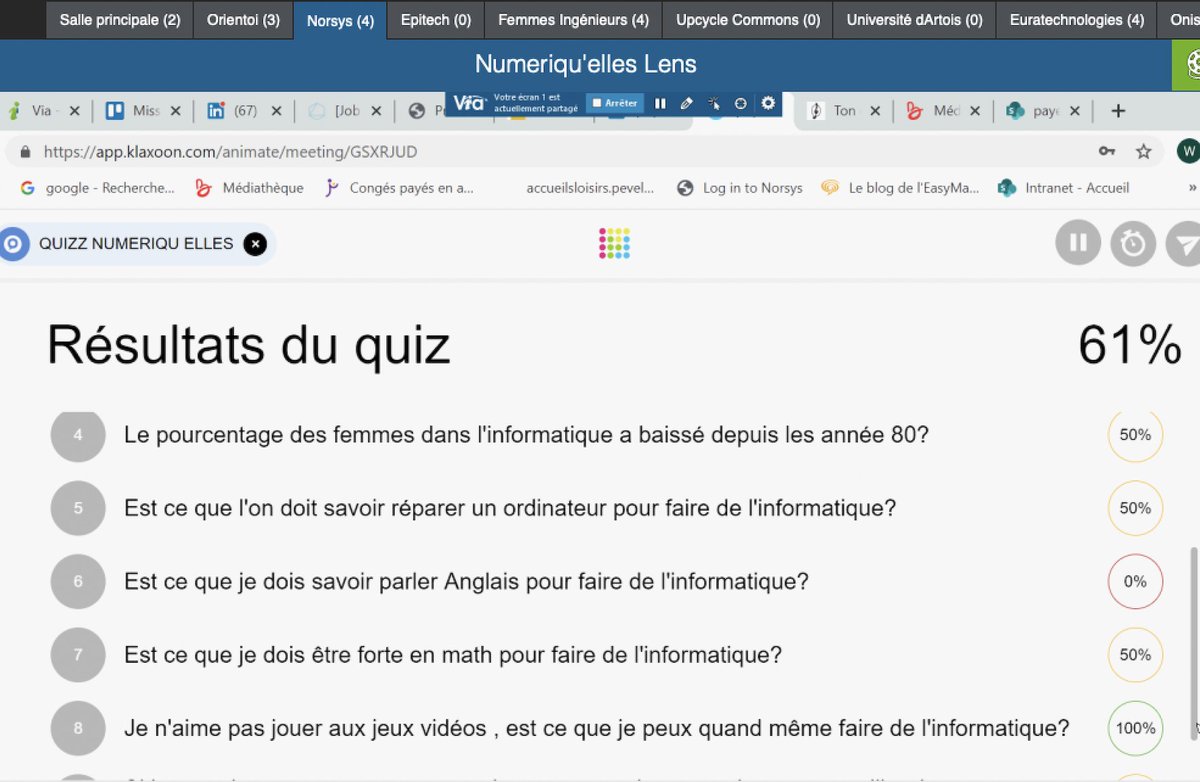Open the Log in to Norsys bookmark
This screenshot has width=1200, height=782.
point(740,188)
